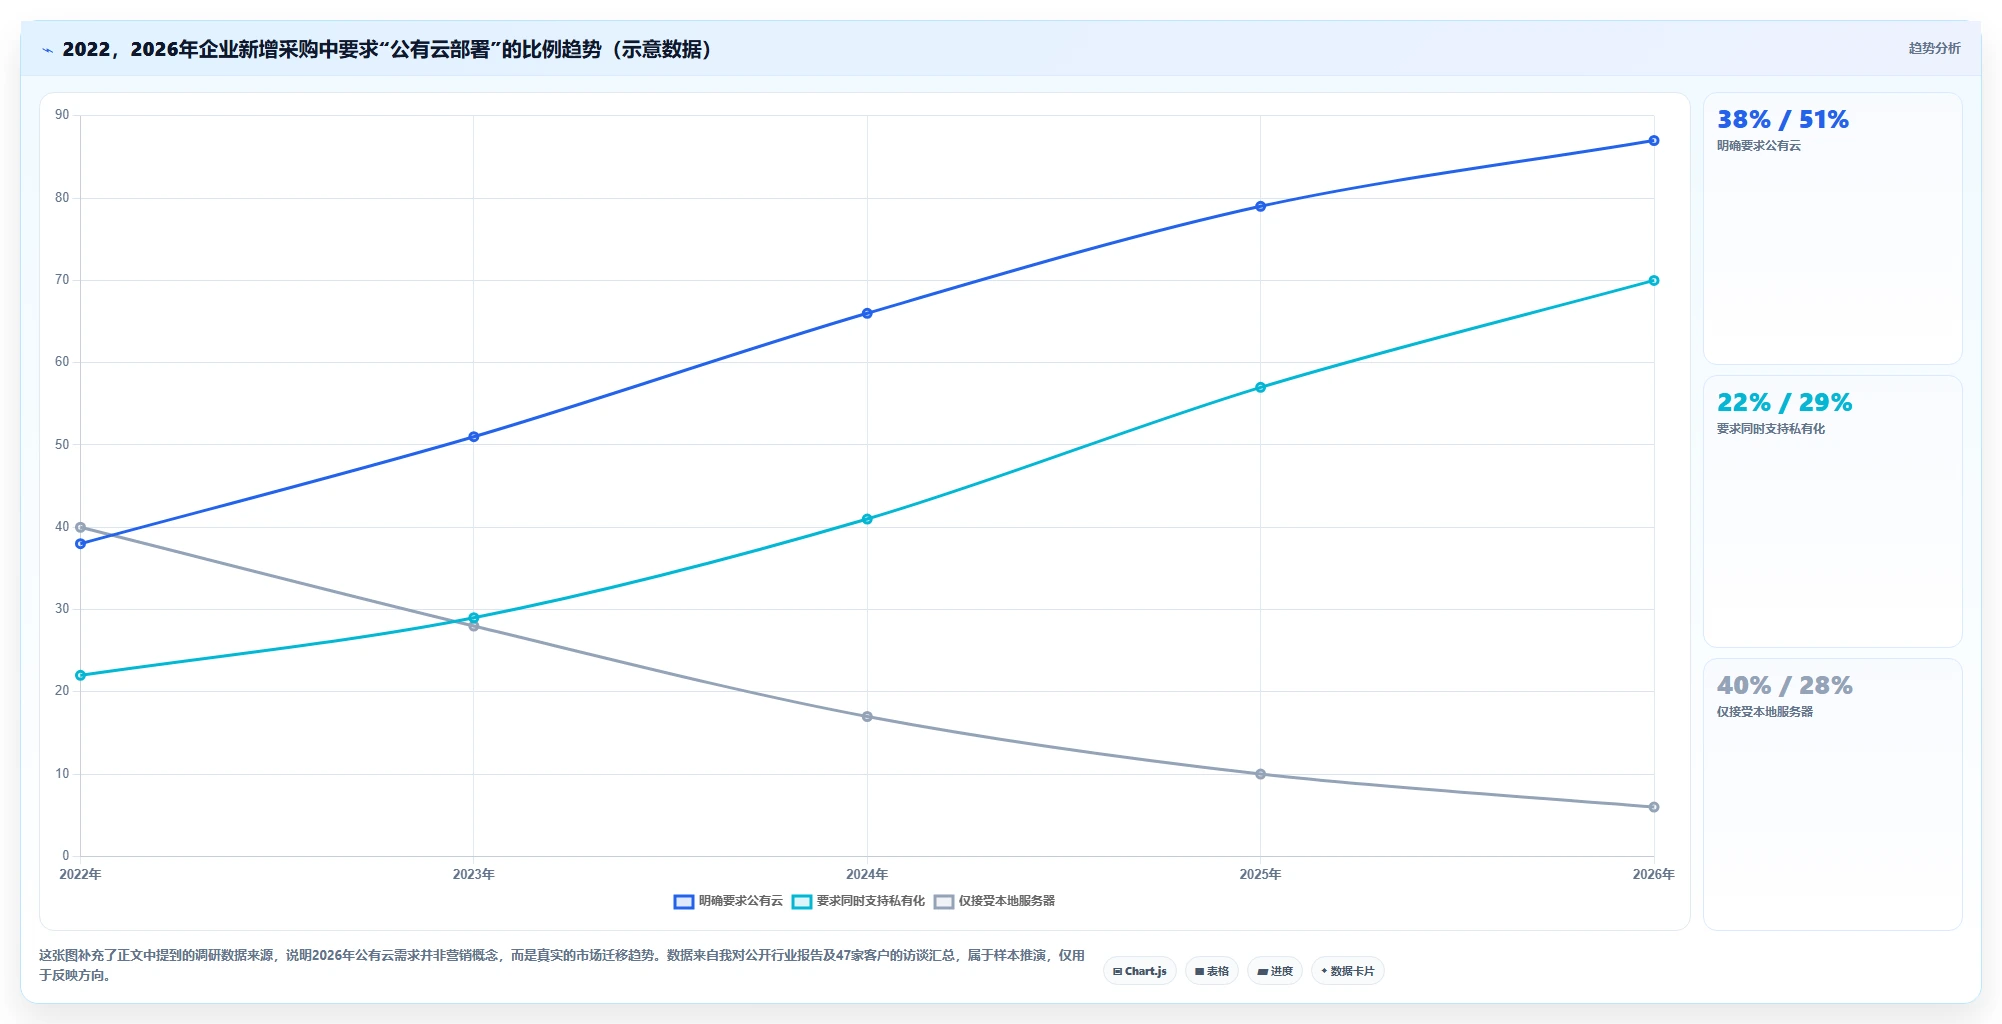Click the 10 y-axis tick label
Image resolution: width=2002 pixels, height=1024 pixels.
(x=62, y=774)
